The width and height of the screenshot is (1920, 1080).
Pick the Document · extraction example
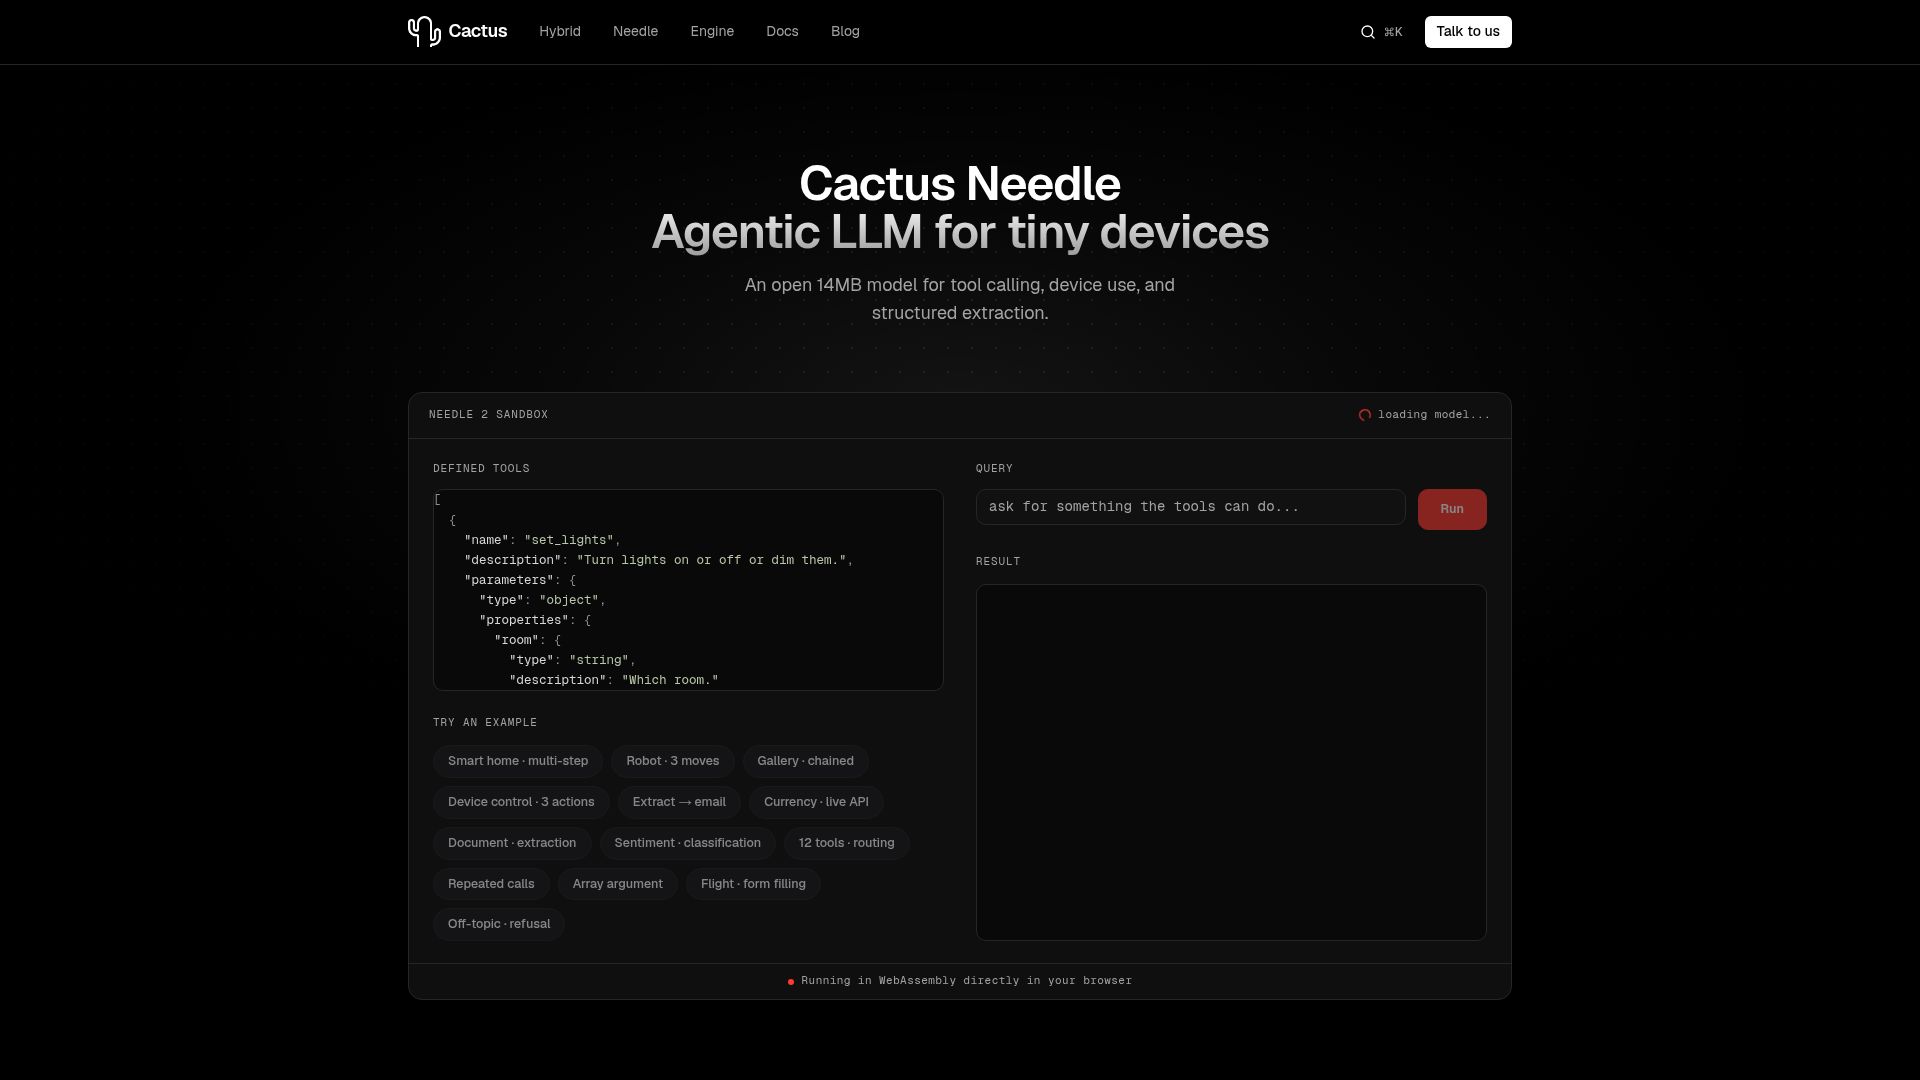click(512, 844)
